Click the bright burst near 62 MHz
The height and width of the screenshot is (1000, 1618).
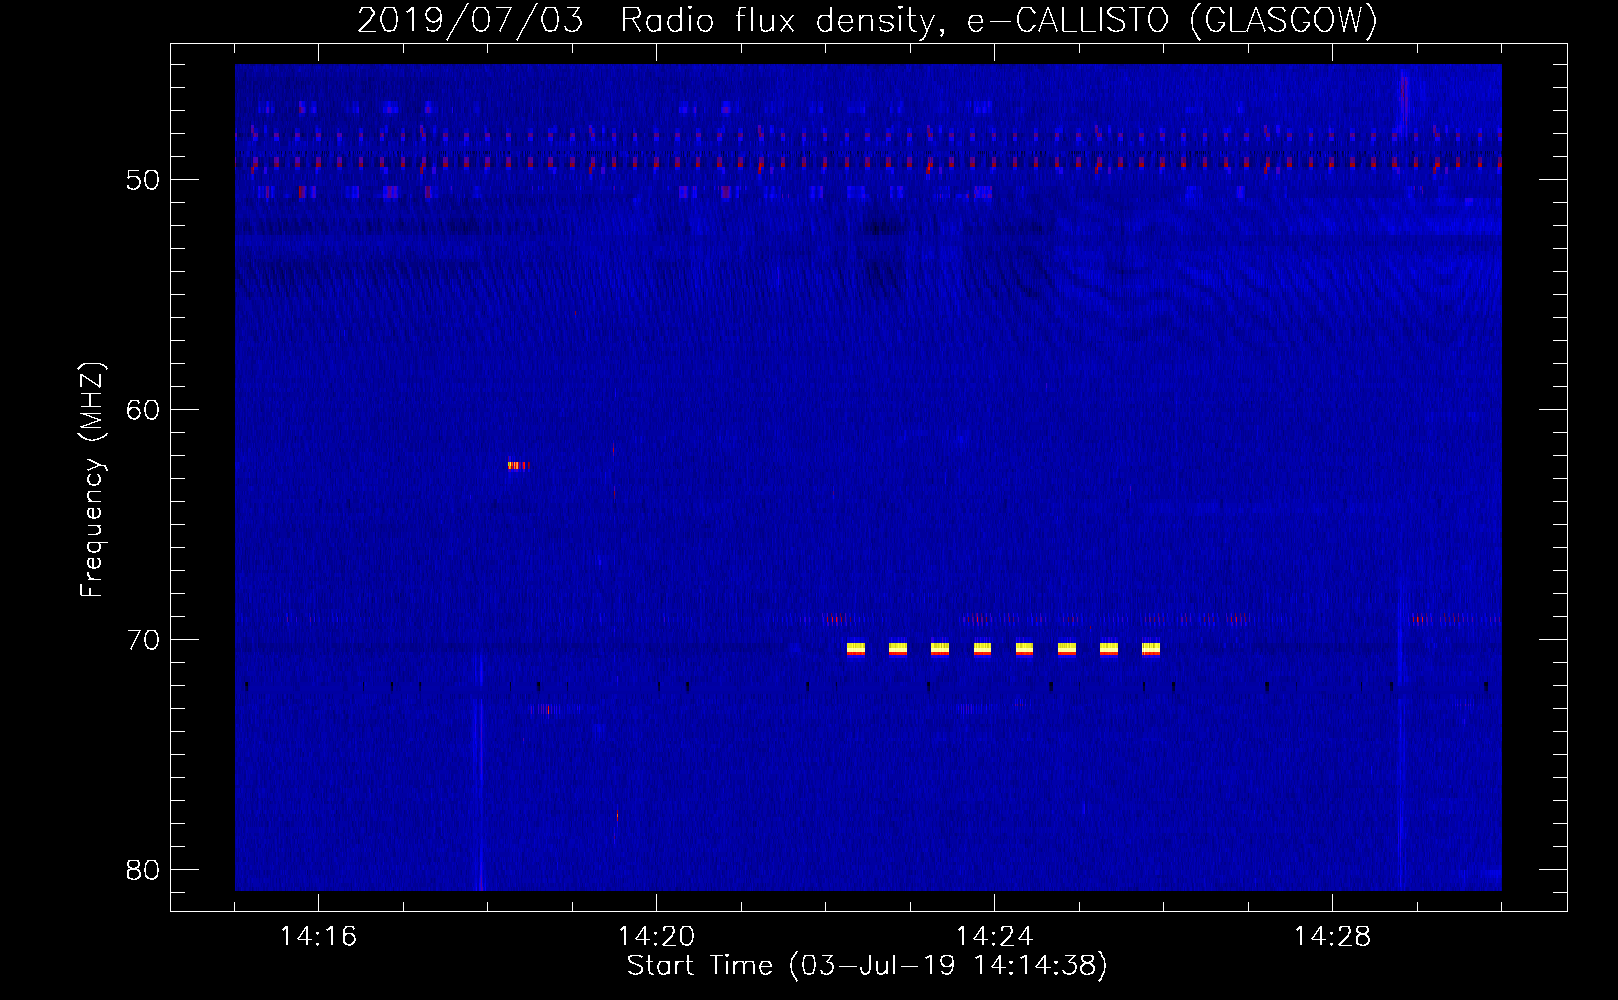(517, 465)
